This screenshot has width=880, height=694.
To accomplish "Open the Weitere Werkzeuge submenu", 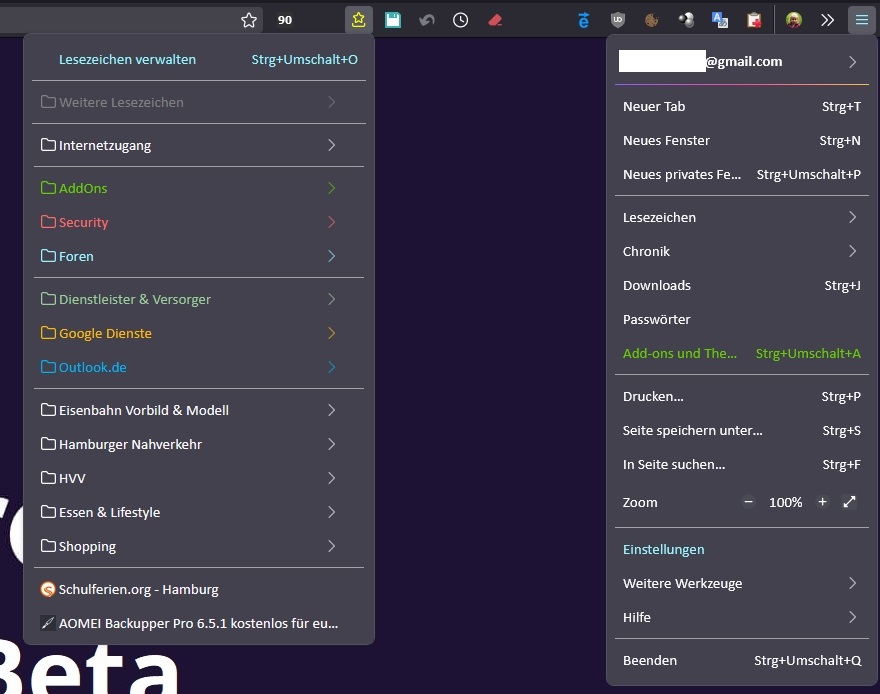I will (x=741, y=583).
